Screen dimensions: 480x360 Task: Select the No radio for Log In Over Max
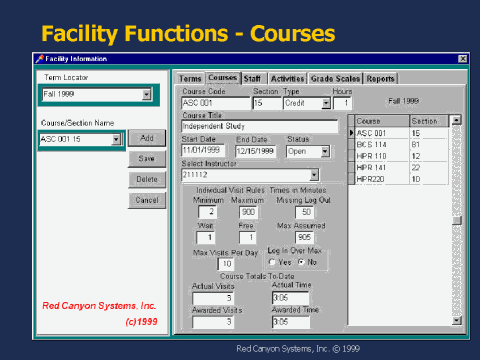pos(301,262)
